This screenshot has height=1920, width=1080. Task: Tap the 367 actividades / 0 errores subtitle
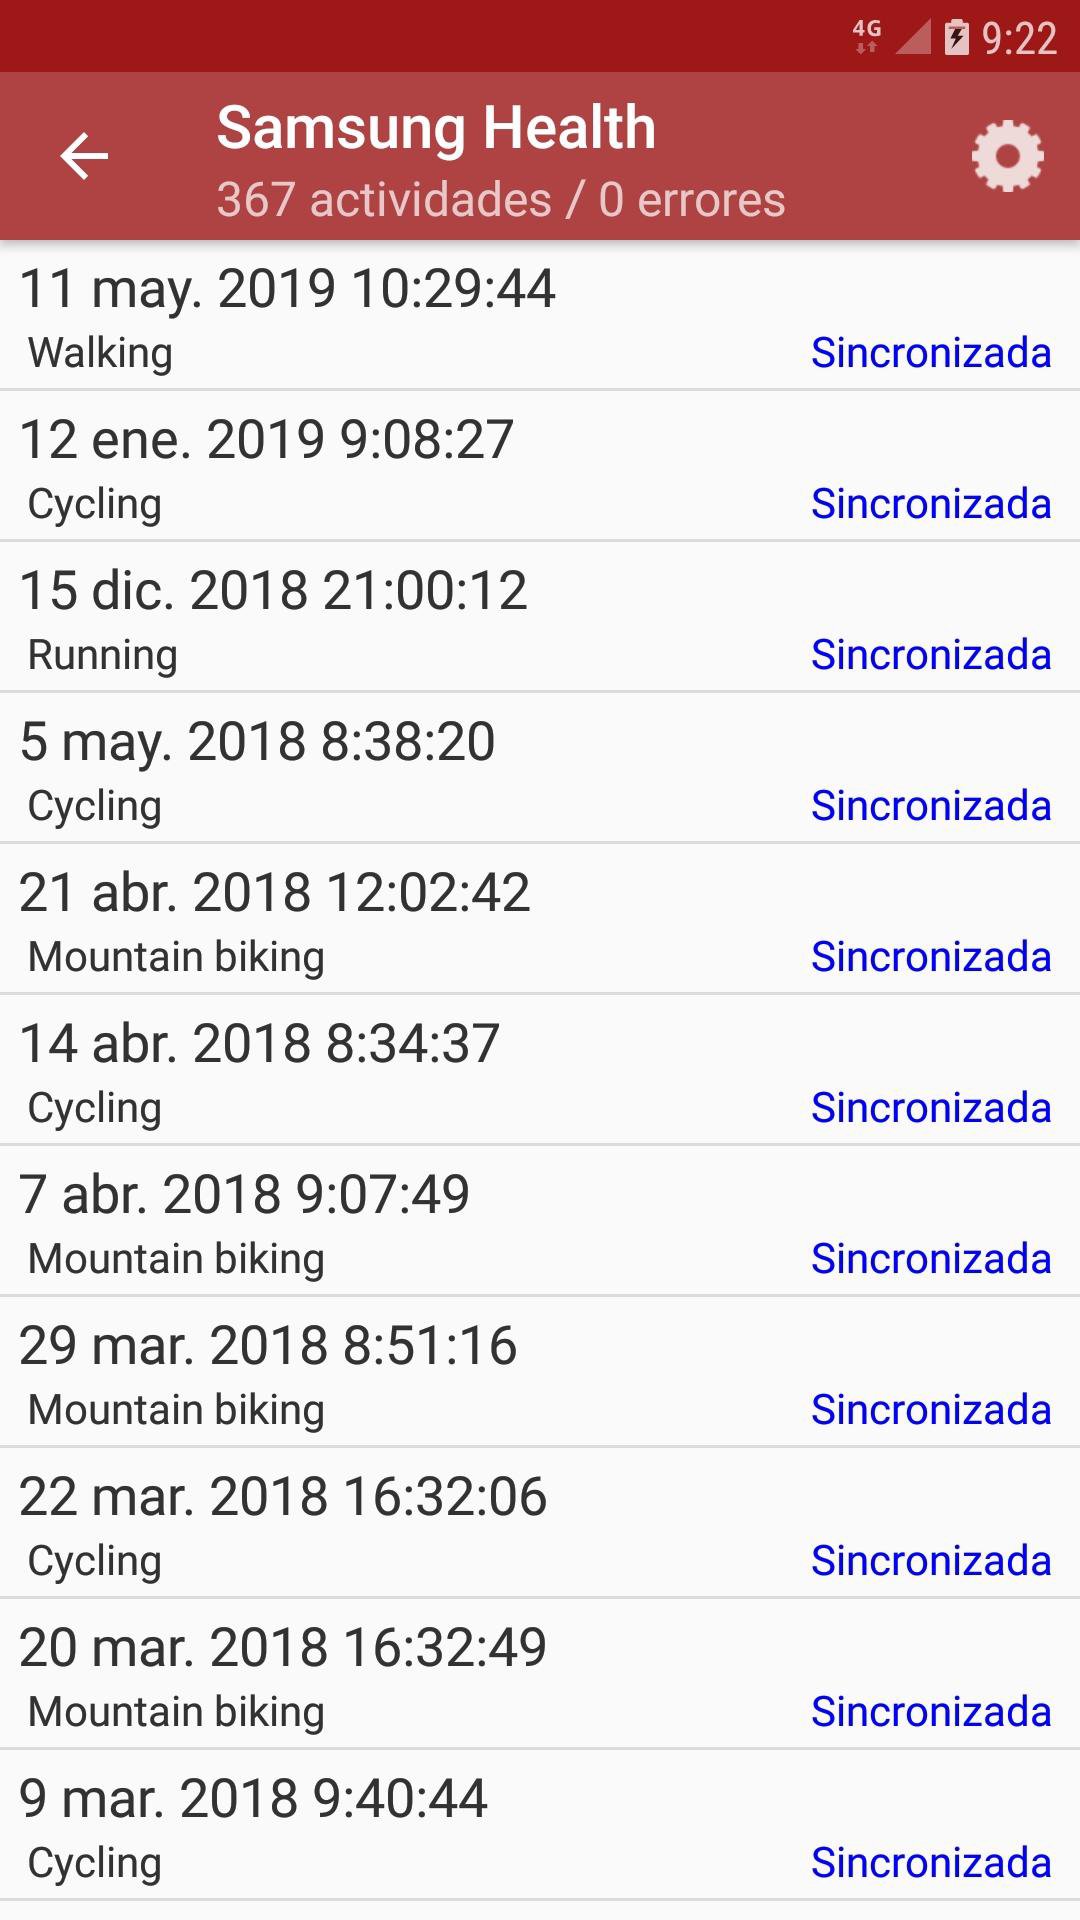point(500,200)
